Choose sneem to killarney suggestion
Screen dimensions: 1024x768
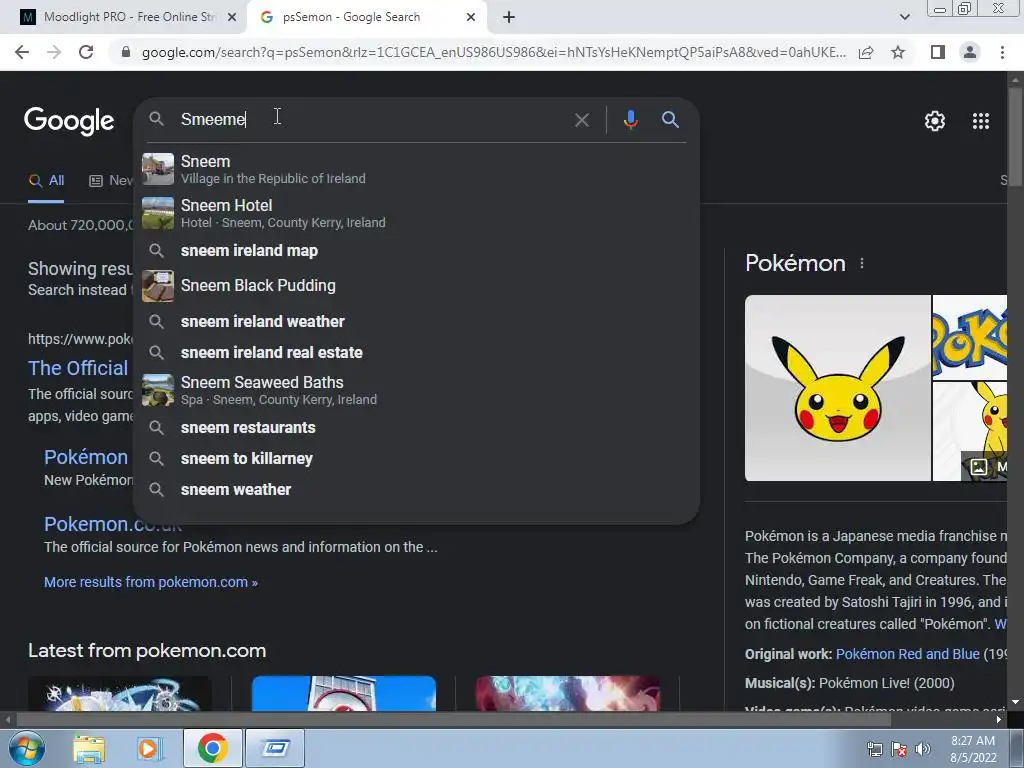click(416, 459)
